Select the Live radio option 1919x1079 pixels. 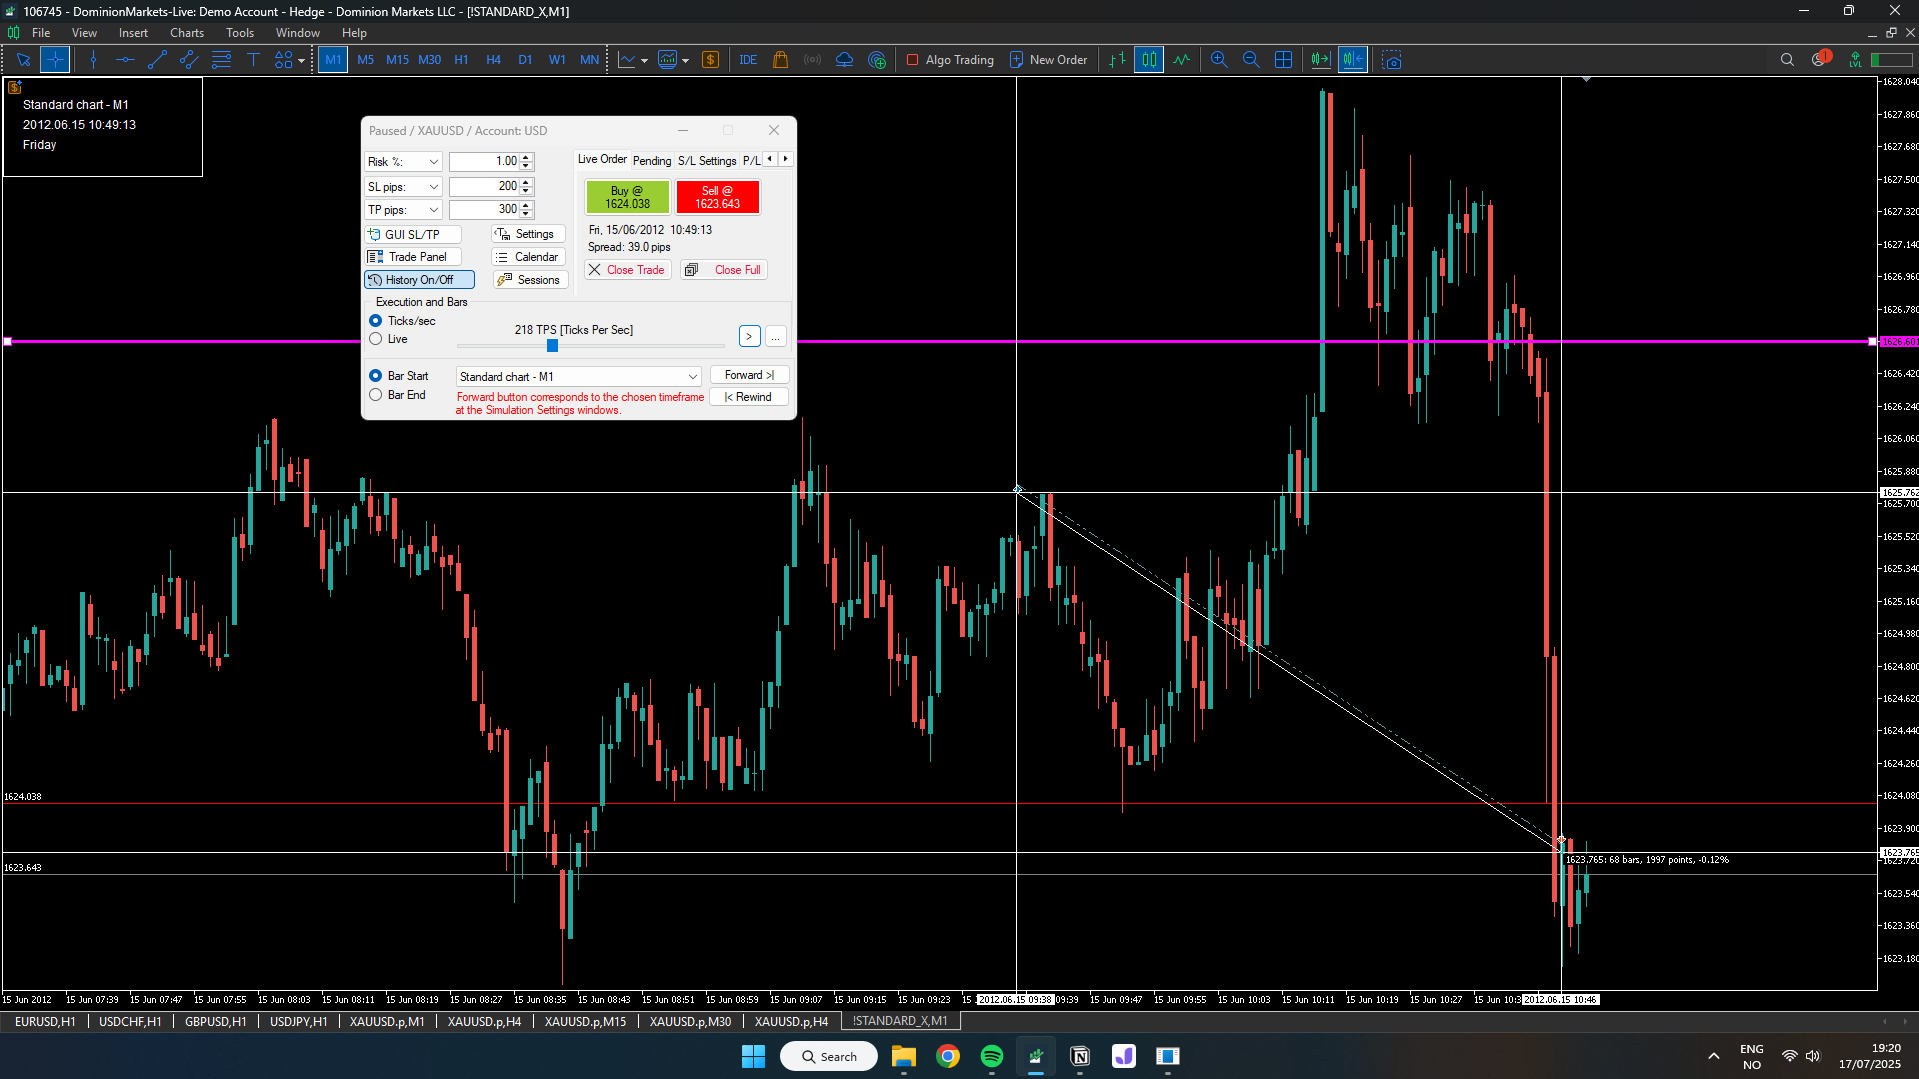(376, 339)
